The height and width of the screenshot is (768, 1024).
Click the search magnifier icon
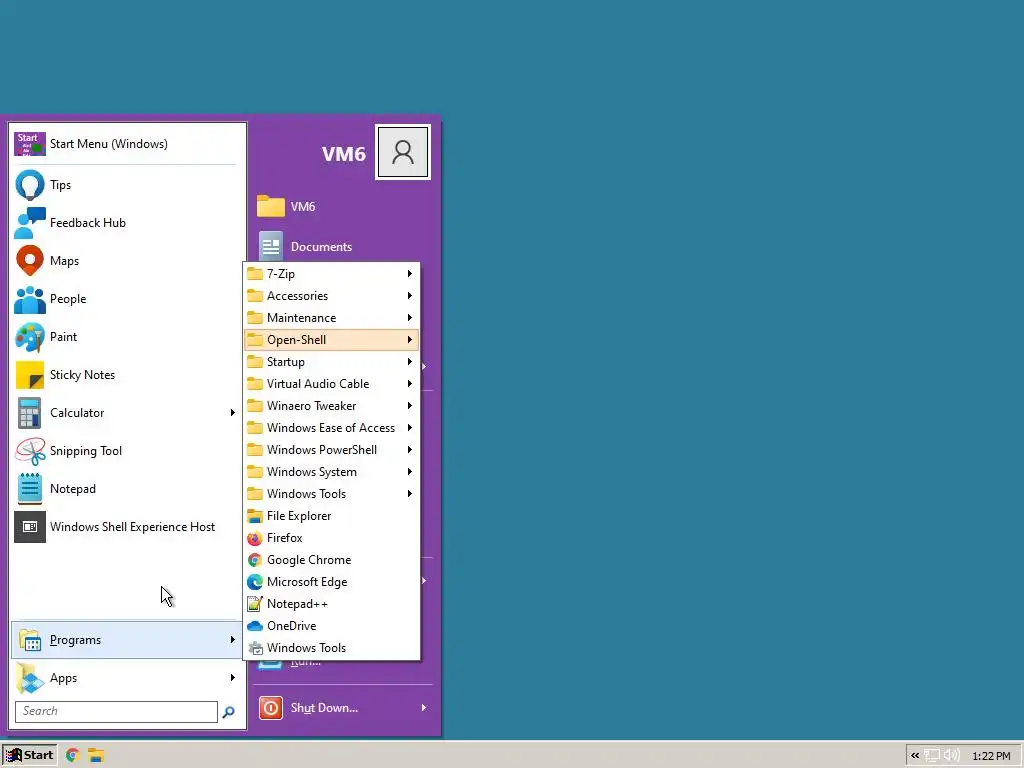pos(228,712)
